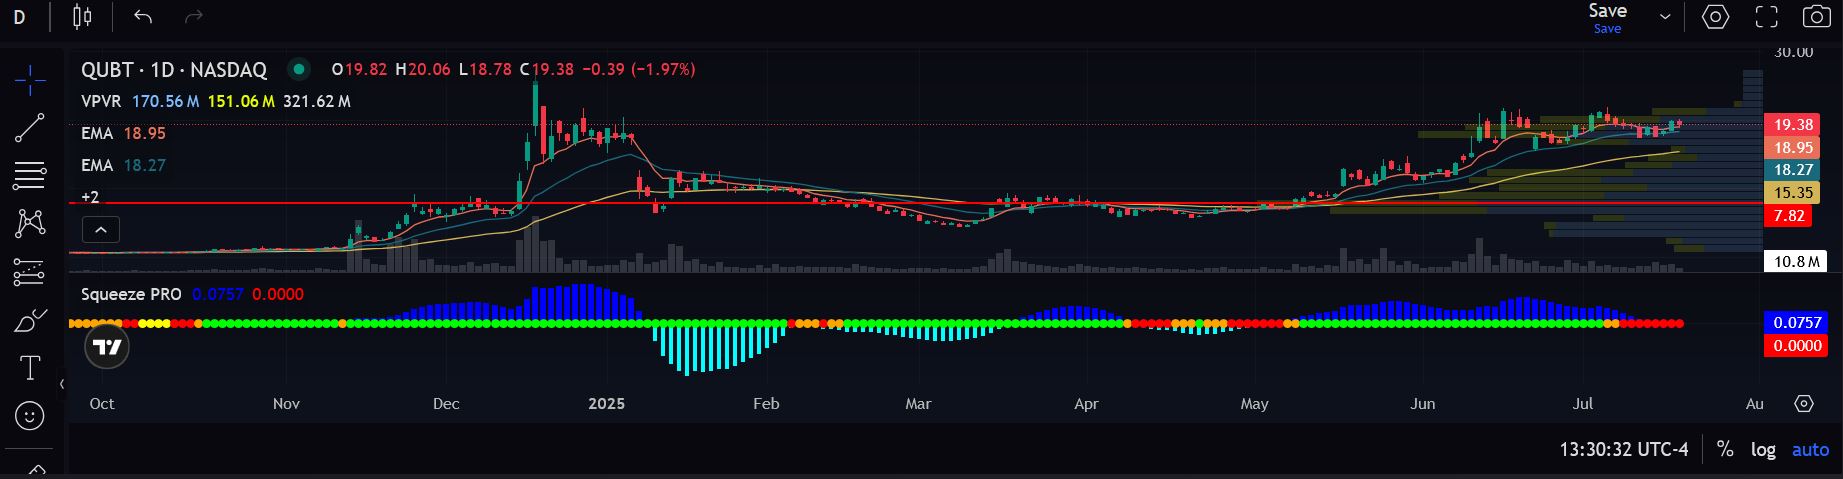Select the brush drawing tool
Screen dimensions: 1843x479
30,320
